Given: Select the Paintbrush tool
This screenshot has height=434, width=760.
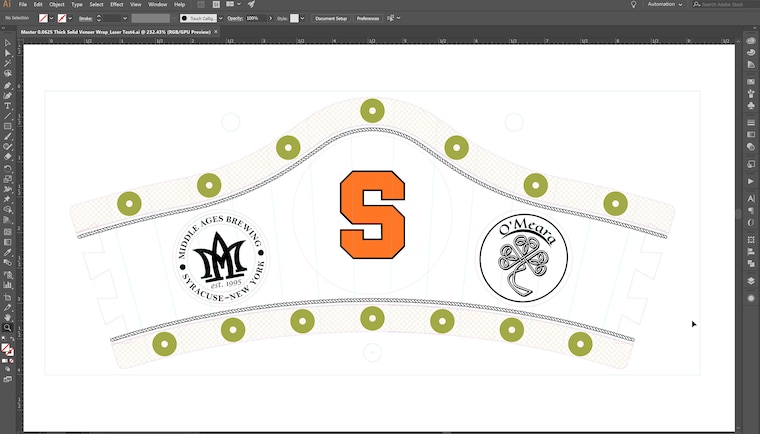Looking at the screenshot, I should coord(7,136).
